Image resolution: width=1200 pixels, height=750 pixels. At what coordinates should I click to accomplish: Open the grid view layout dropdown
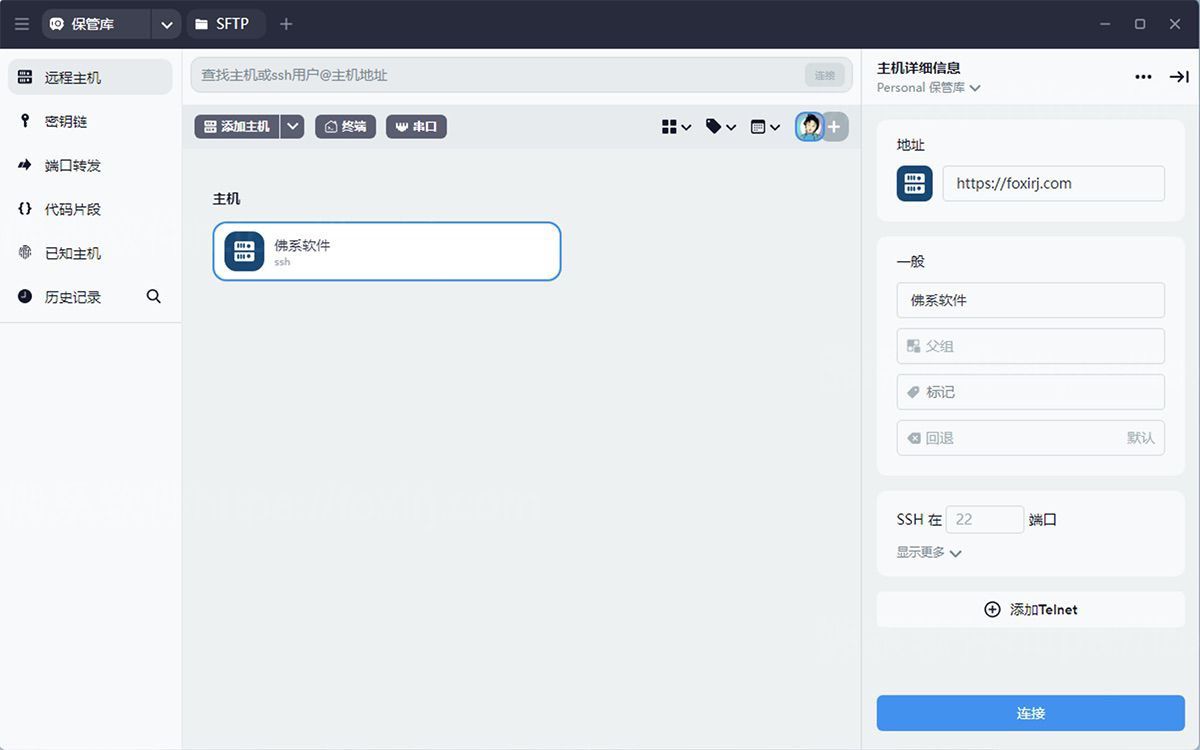676,127
